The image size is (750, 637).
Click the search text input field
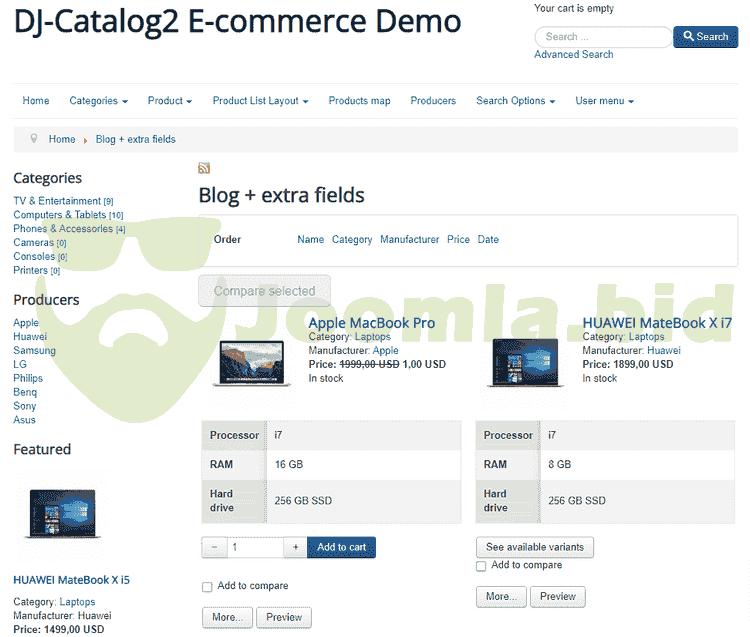603,37
